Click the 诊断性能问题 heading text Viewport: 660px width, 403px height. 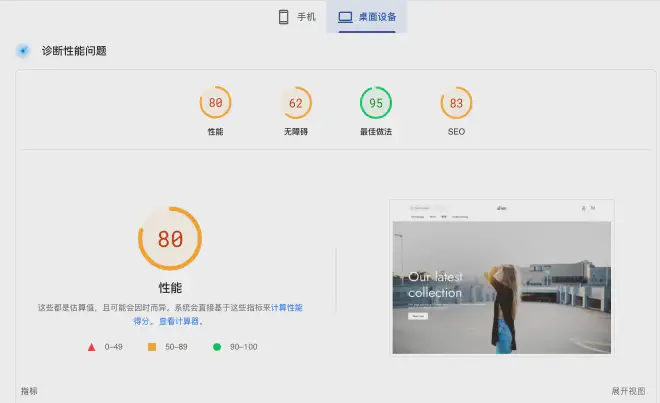[x=74, y=51]
